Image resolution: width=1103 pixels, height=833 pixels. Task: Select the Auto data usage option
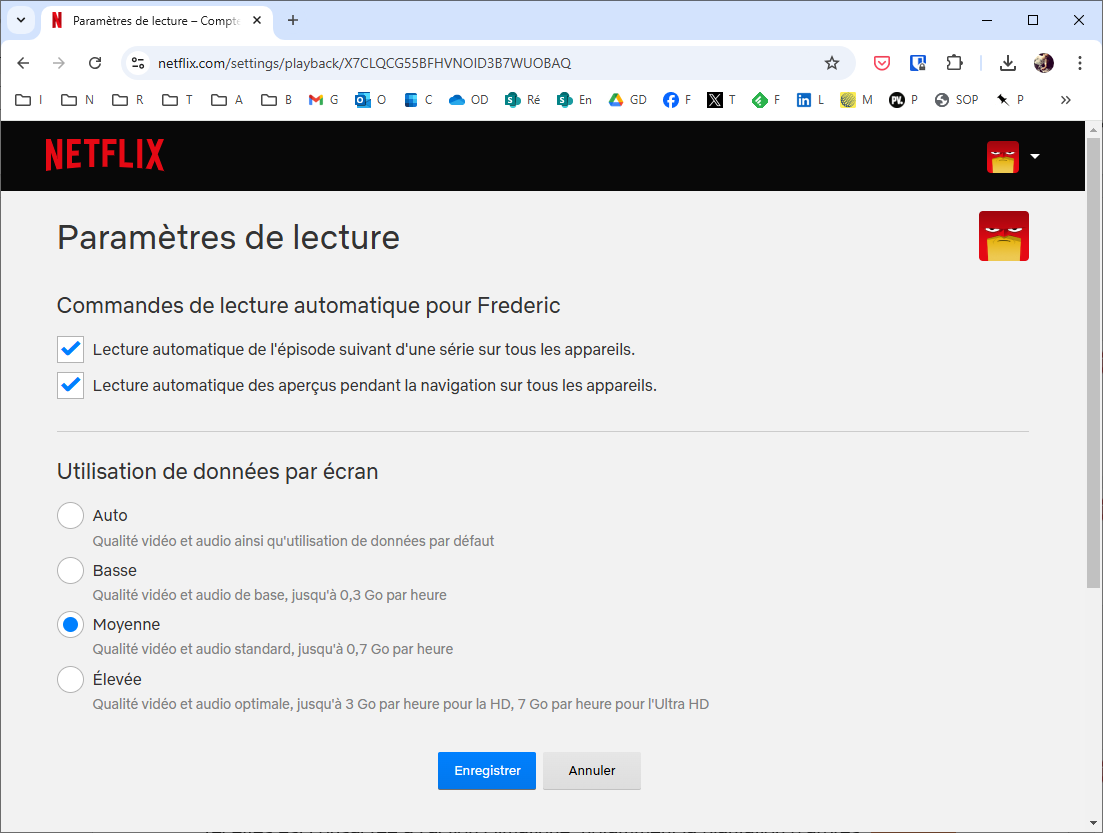pyautogui.click(x=70, y=516)
